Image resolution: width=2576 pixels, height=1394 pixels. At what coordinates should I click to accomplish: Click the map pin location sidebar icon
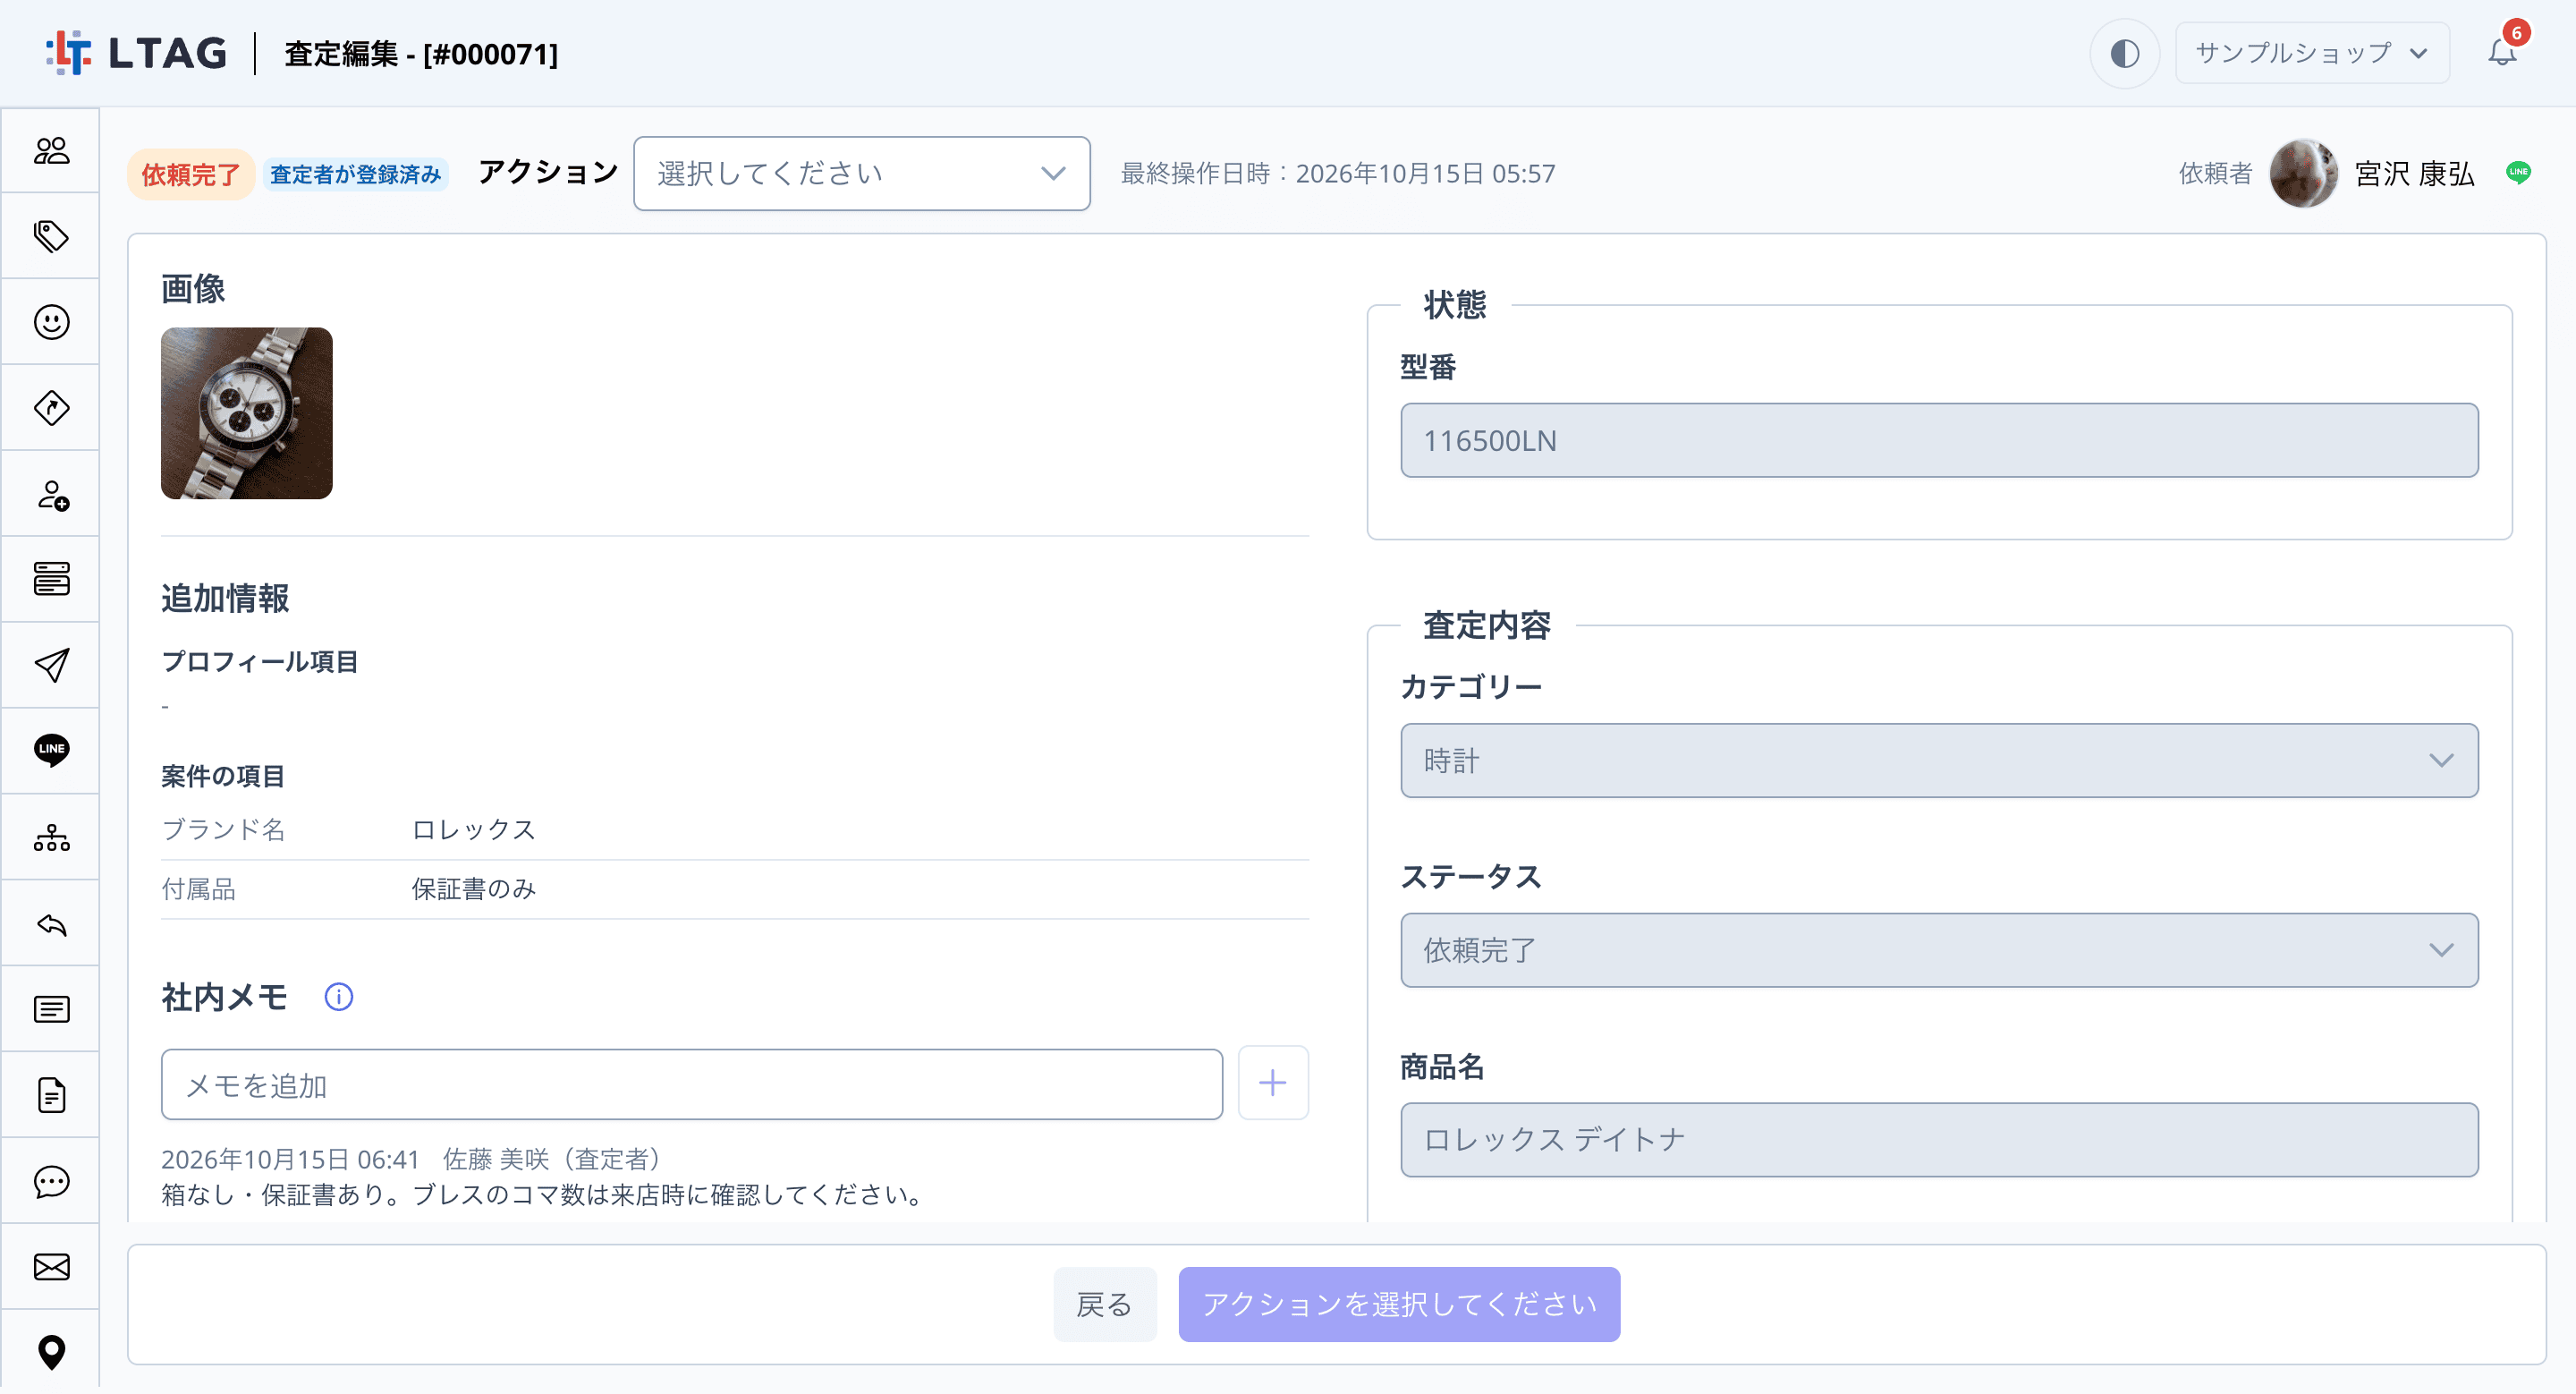coord(51,1353)
